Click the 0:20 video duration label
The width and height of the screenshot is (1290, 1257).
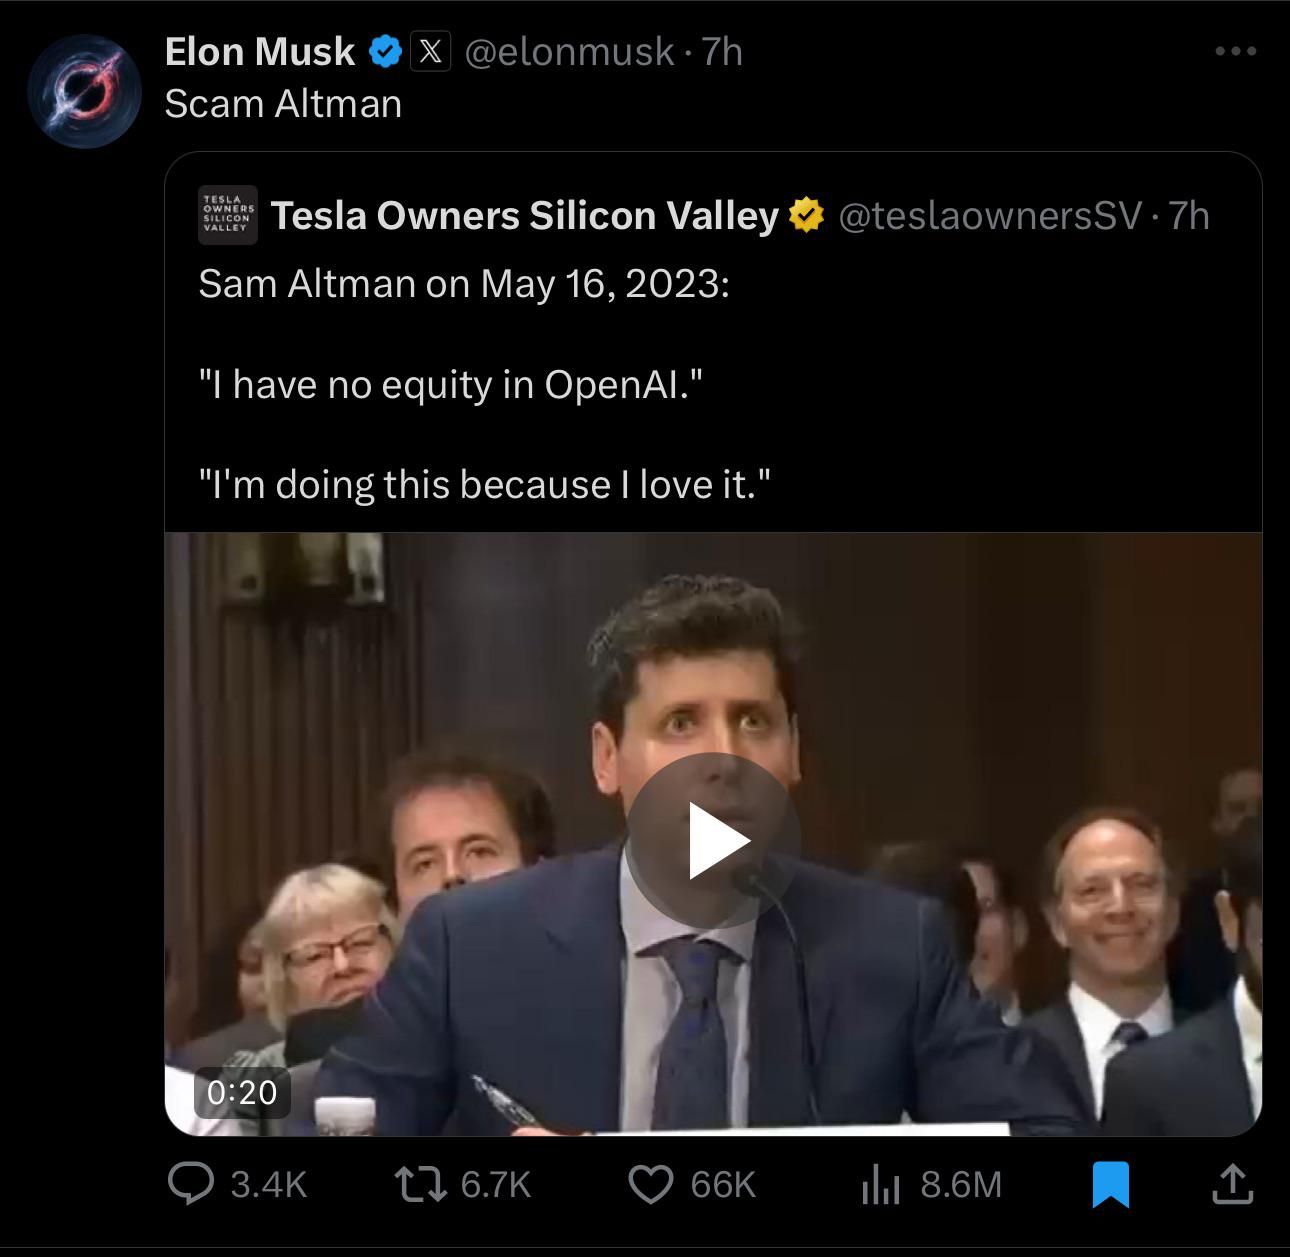coord(242,1091)
